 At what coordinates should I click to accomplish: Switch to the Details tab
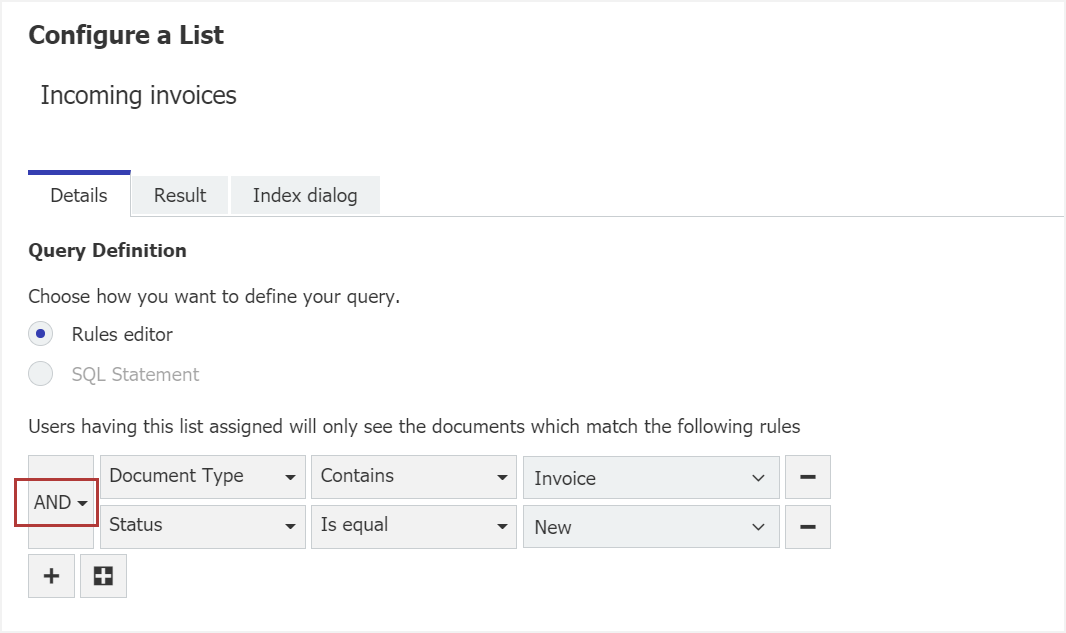(x=79, y=195)
